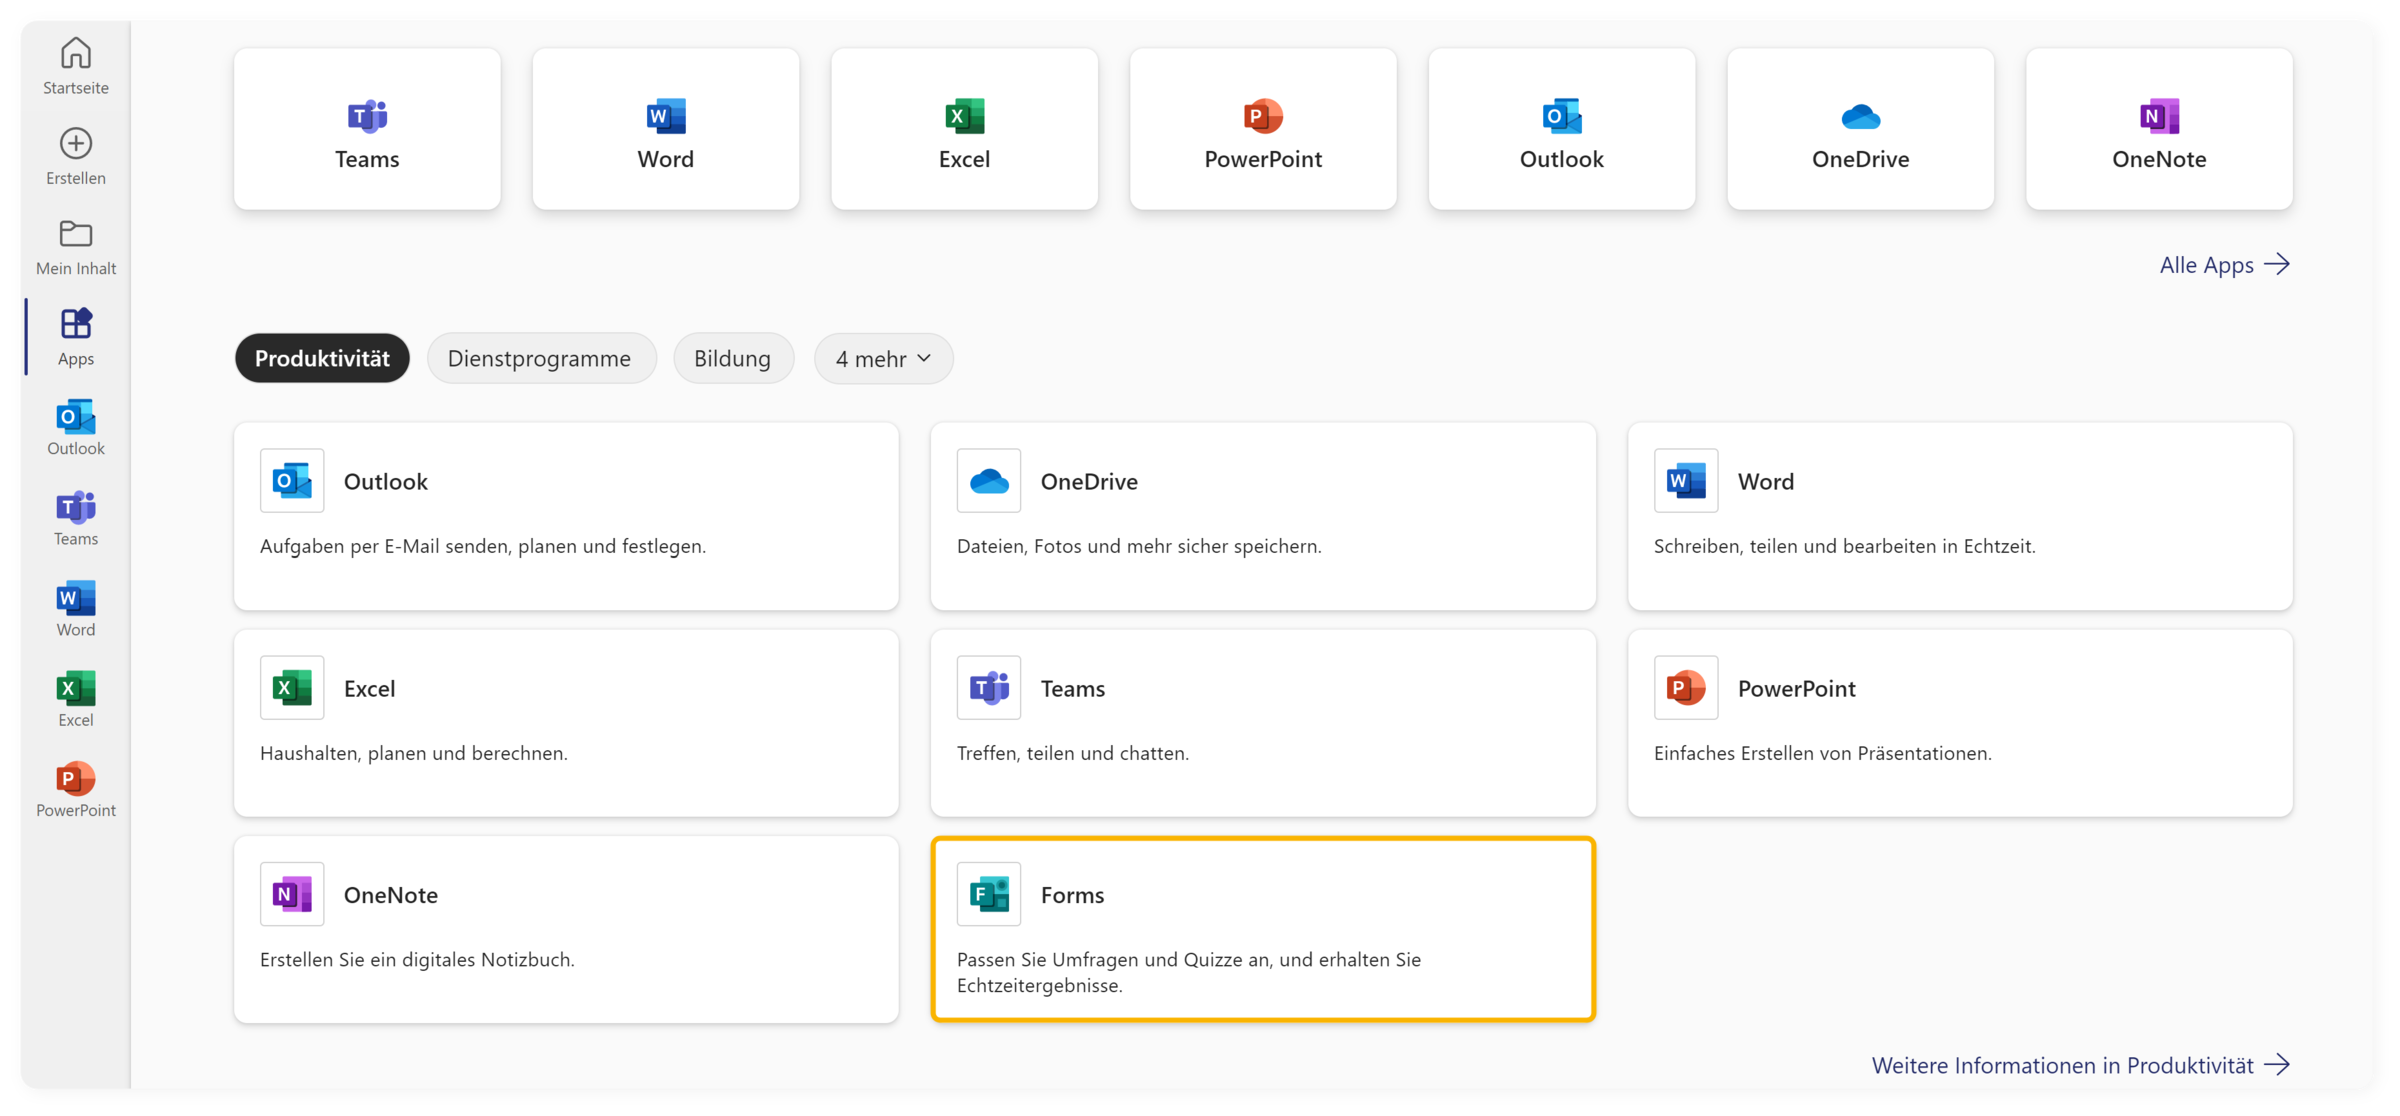Launch PowerPoint from left sidebar
This screenshot has width=2400, height=1116.
pos(75,789)
